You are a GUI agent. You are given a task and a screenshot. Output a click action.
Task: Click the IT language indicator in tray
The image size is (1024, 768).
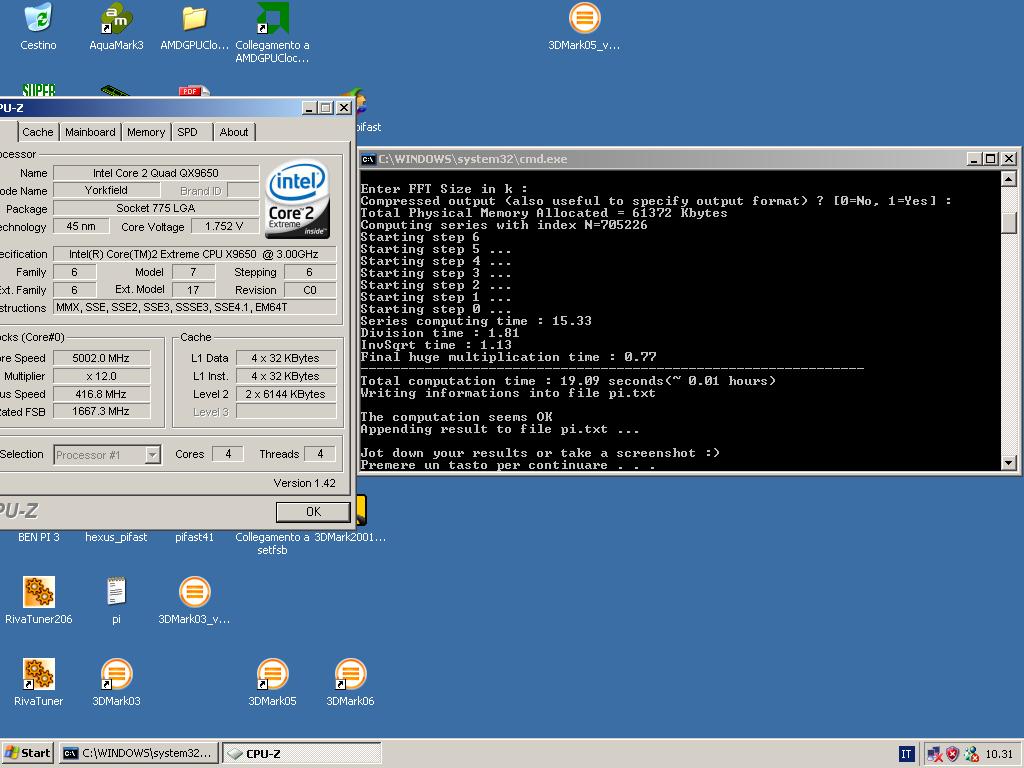[x=906, y=754]
